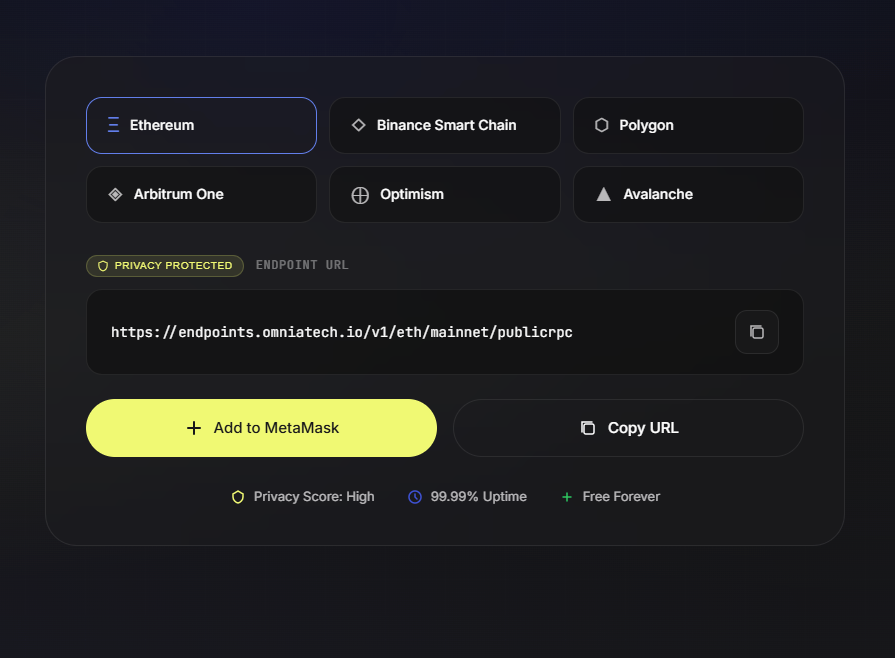The width and height of the screenshot is (895, 658).
Task: Switch to the Polygon network
Action: click(x=688, y=126)
